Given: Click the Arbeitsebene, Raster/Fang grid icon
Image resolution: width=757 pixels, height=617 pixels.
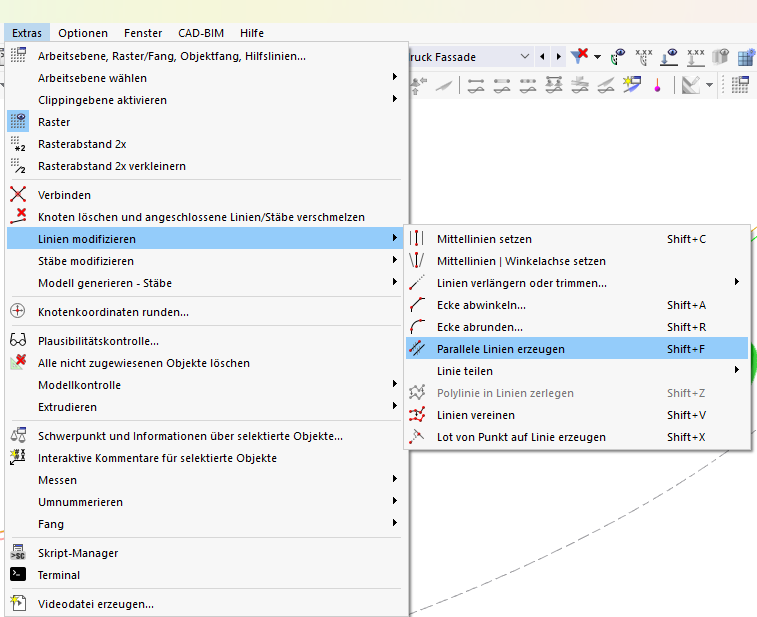Looking at the screenshot, I should coord(18,55).
